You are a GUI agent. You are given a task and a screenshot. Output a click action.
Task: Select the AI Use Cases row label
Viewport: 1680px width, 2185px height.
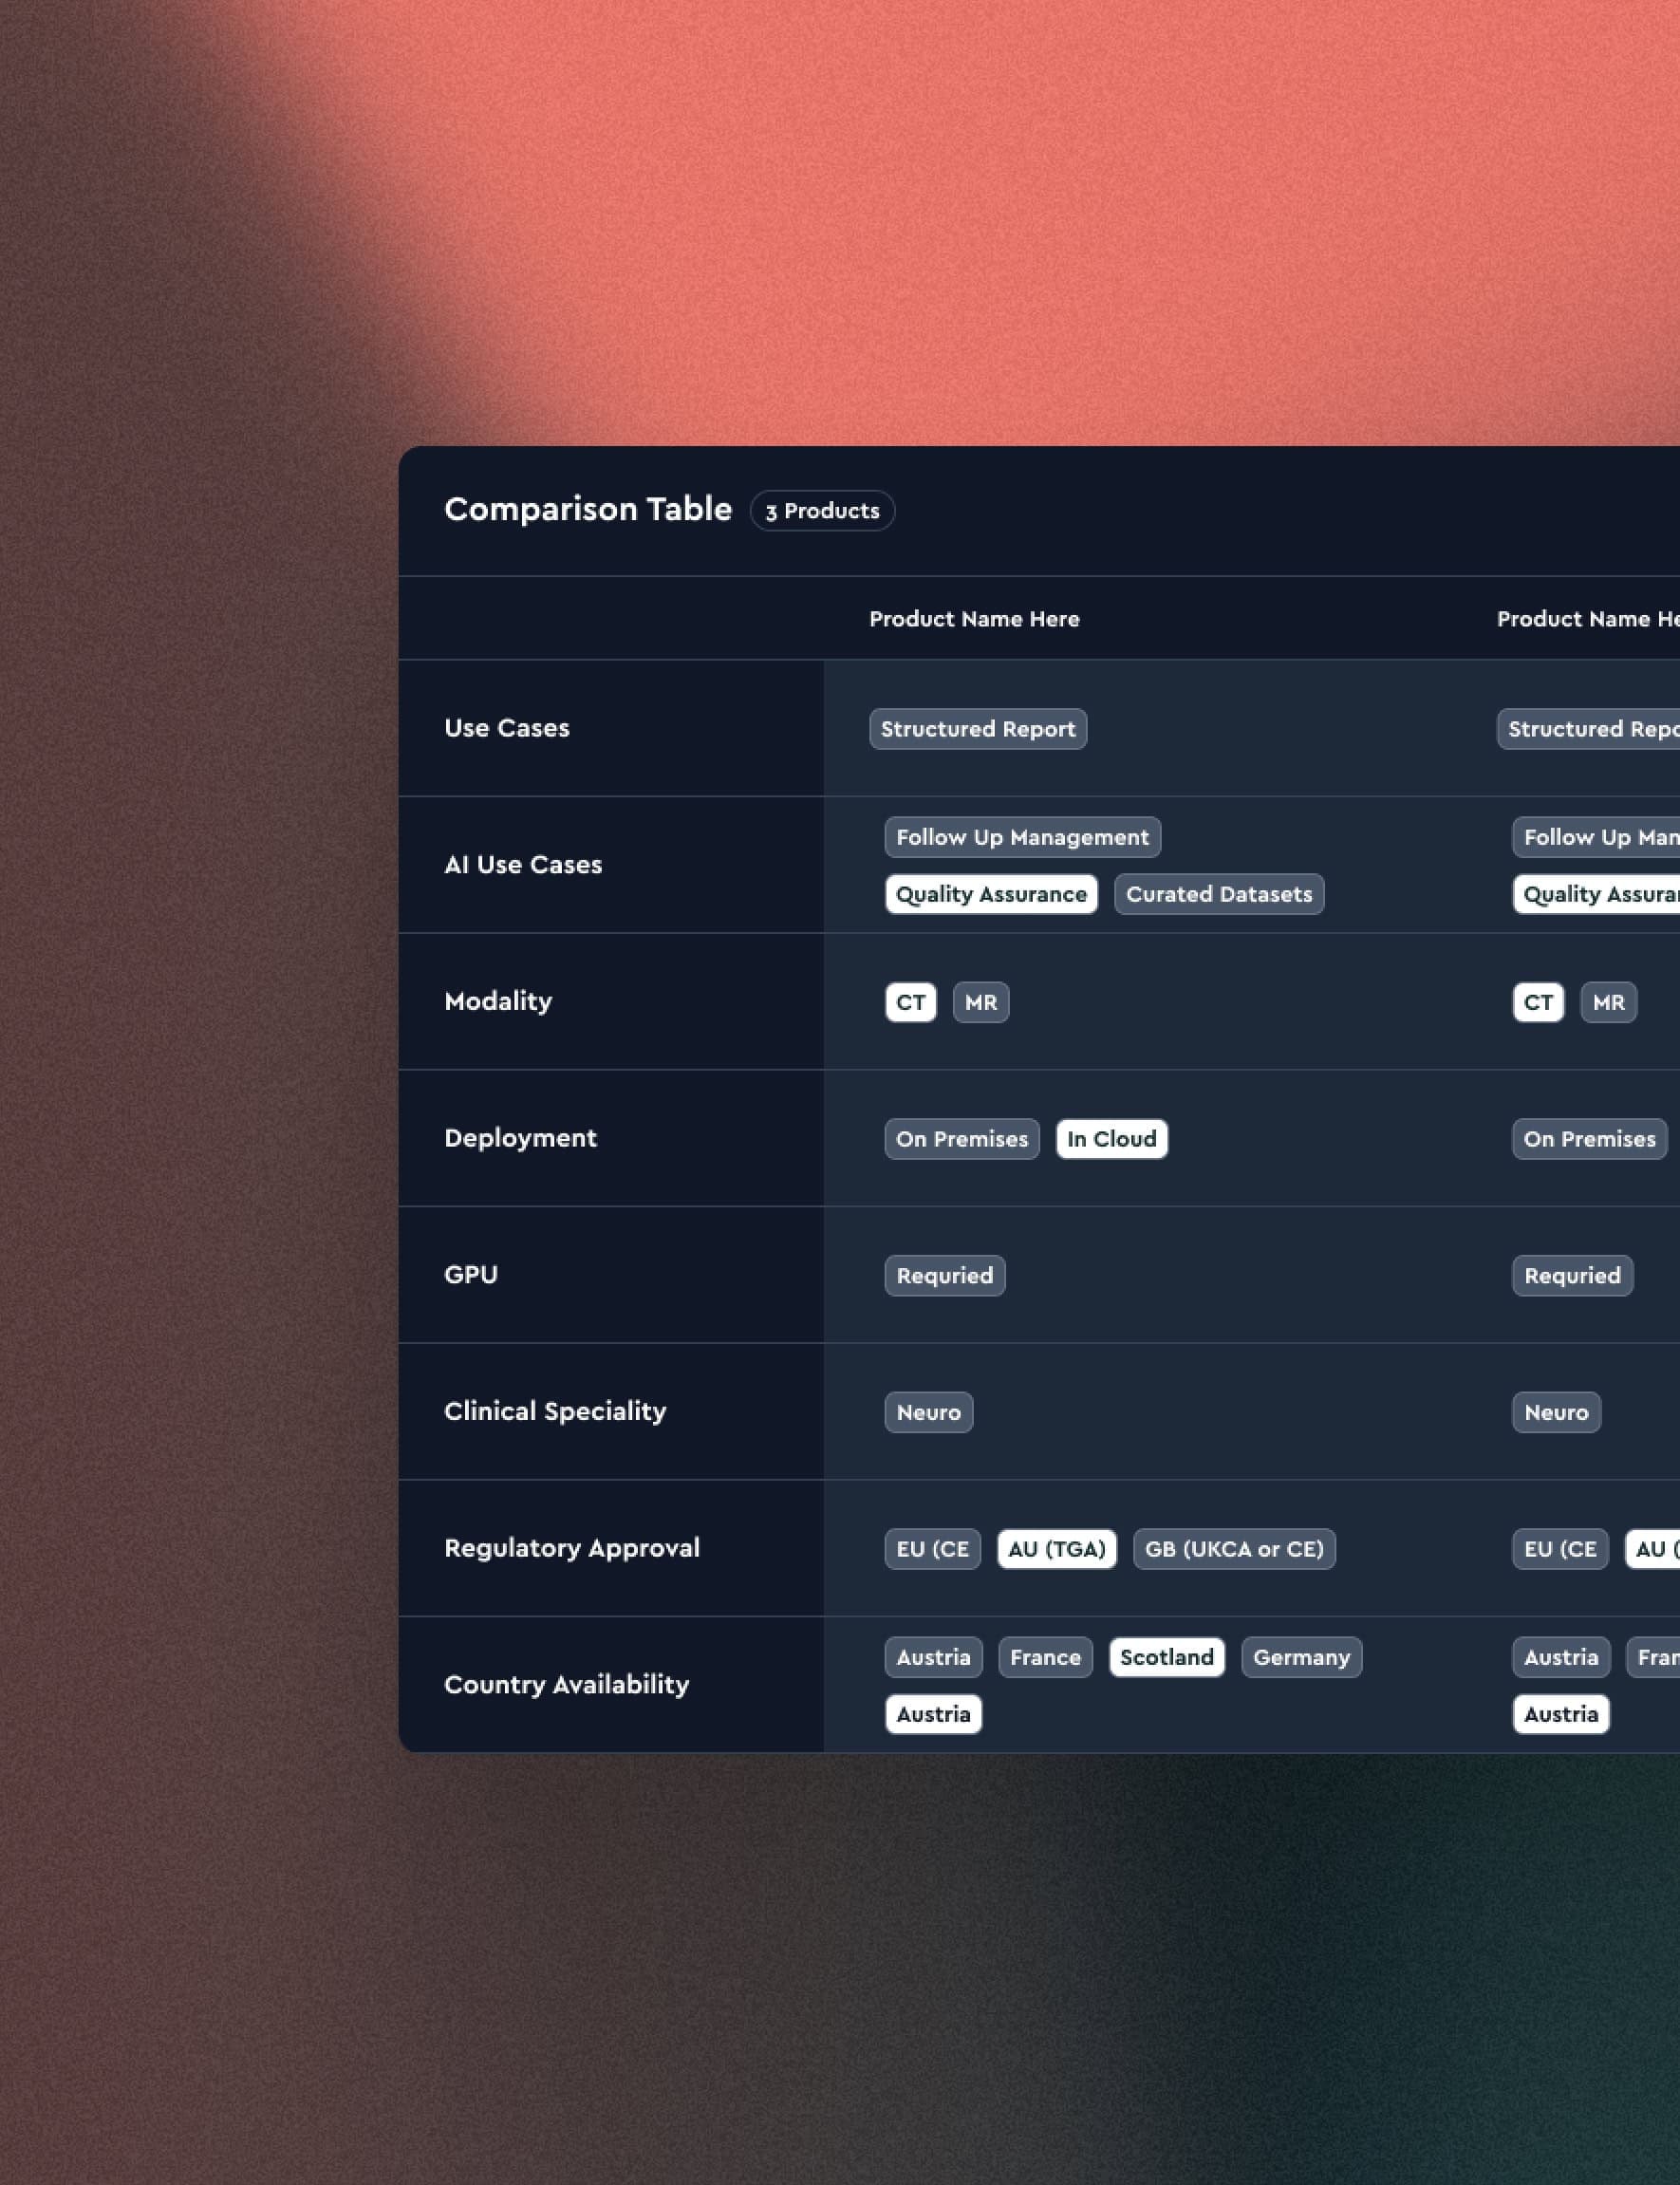(x=523, y=865)
